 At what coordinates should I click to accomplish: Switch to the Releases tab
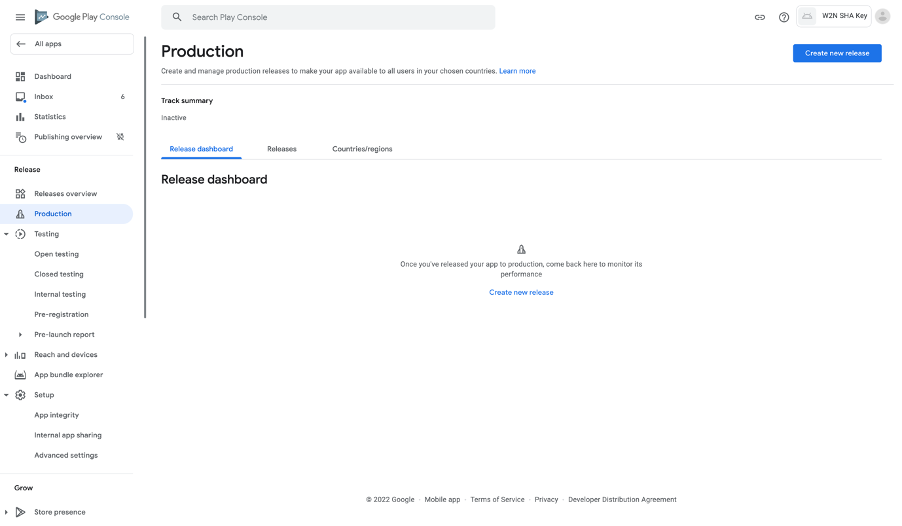282,149
